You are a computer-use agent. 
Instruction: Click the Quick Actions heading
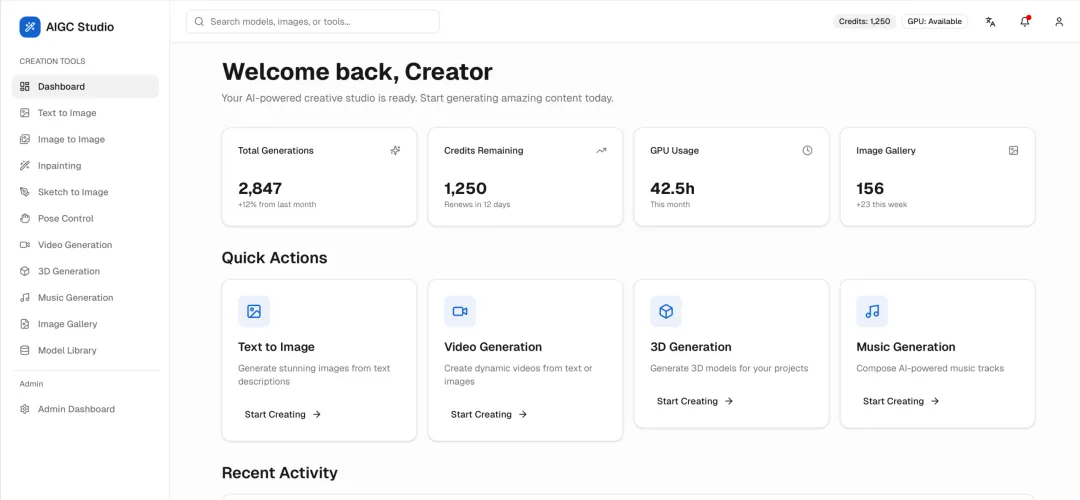pos(274,258)
